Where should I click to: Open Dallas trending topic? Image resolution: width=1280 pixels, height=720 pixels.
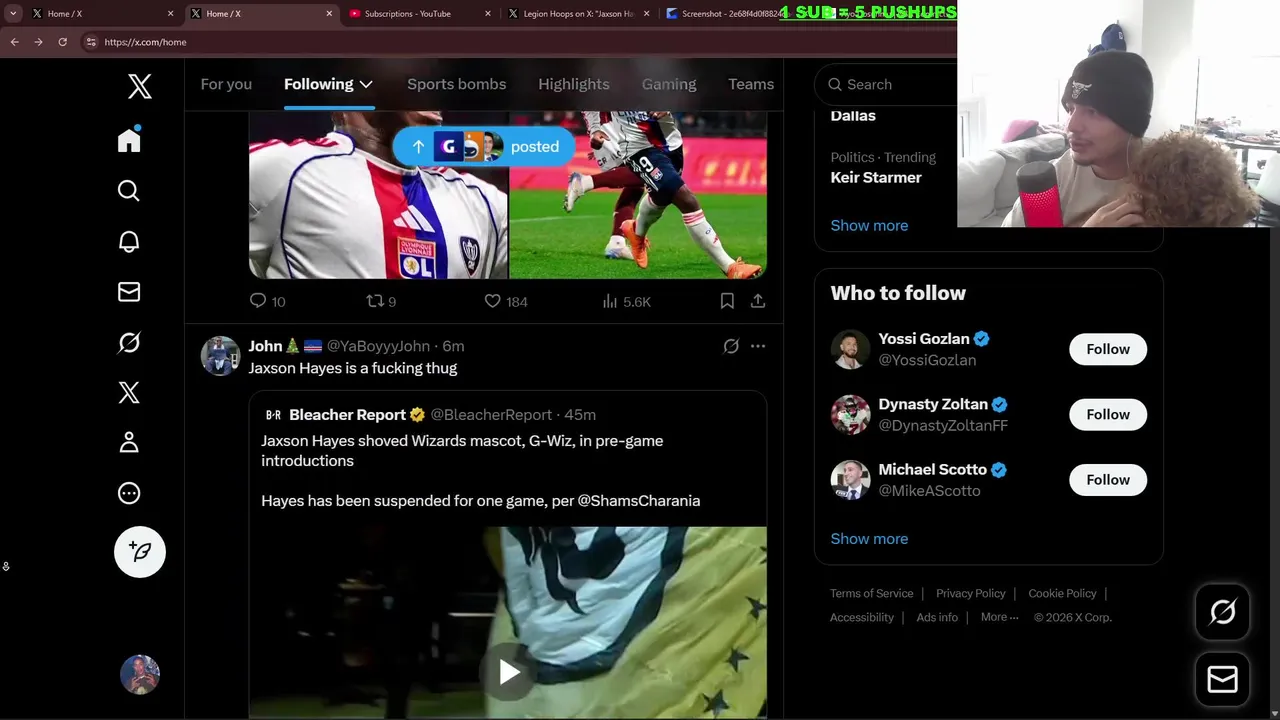pyautogui.click(x=853, y=115)
